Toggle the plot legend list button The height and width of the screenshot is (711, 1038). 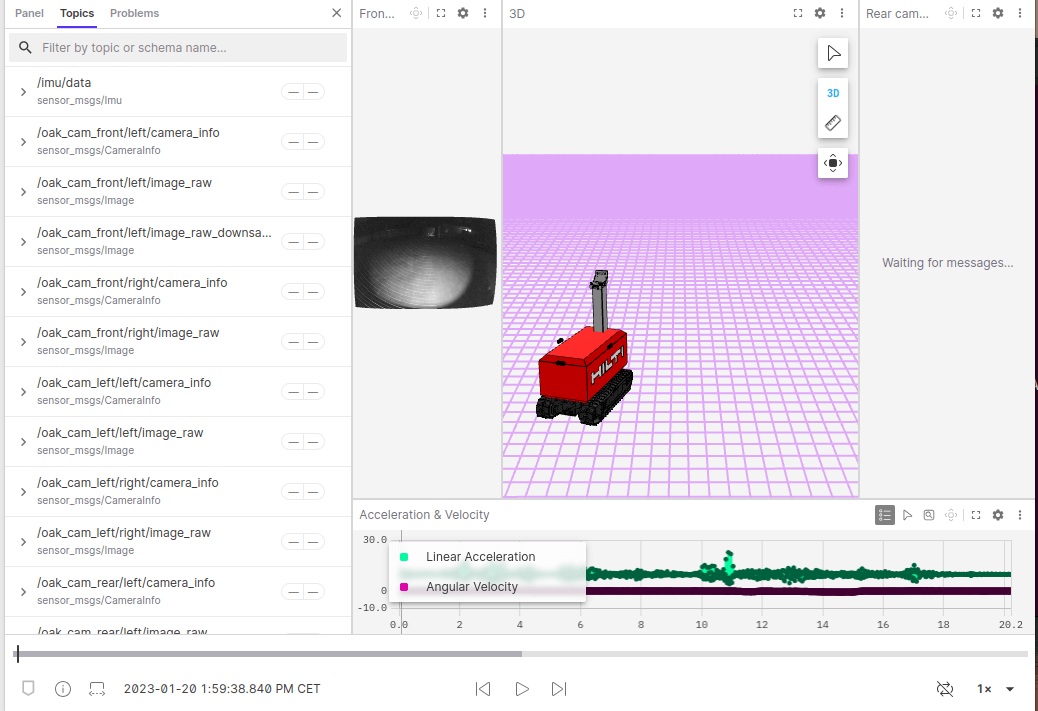[x=884, y=515]
